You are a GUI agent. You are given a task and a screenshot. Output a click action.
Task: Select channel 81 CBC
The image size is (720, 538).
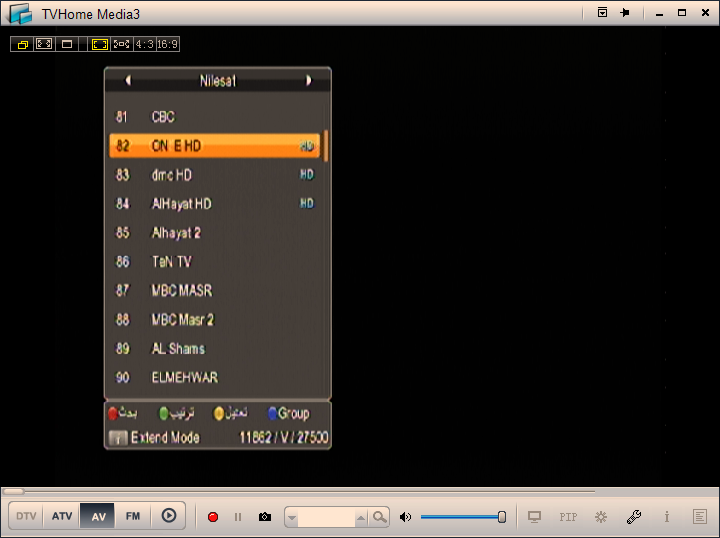(x=214, y=117)
